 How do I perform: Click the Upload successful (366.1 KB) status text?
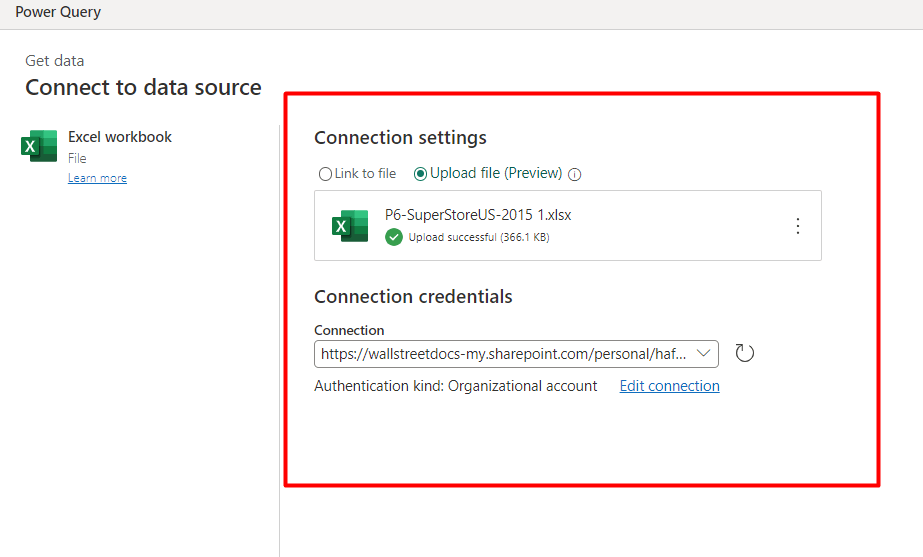tap(479, 237)
